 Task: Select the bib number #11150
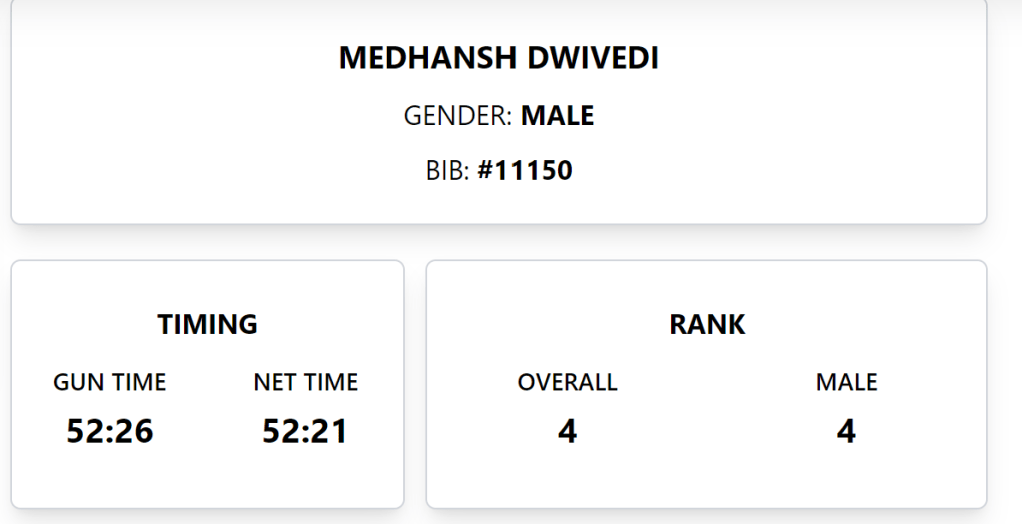click(524, 171)
